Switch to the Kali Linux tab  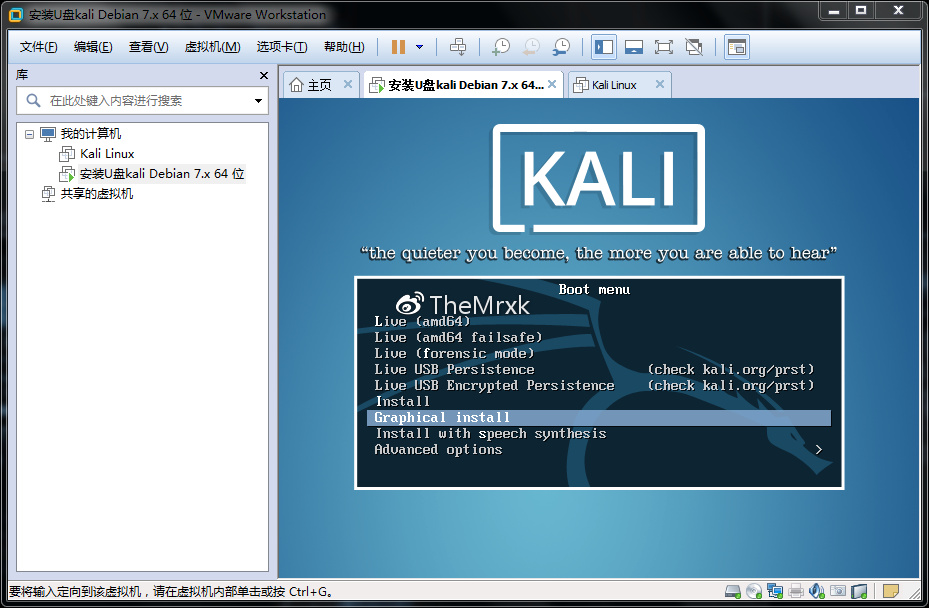pyautogui.click(x=614, y=85)
